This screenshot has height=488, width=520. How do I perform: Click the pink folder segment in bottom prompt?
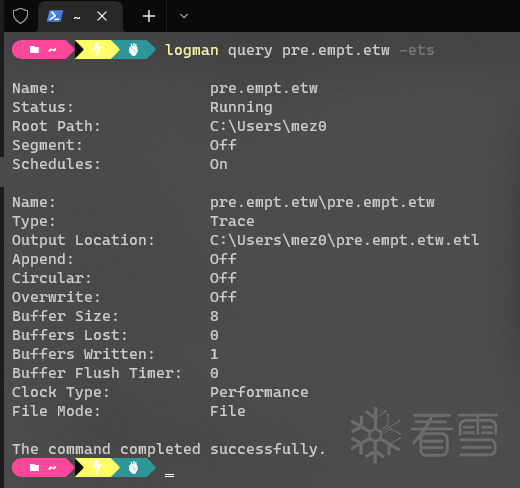[42, 468]
